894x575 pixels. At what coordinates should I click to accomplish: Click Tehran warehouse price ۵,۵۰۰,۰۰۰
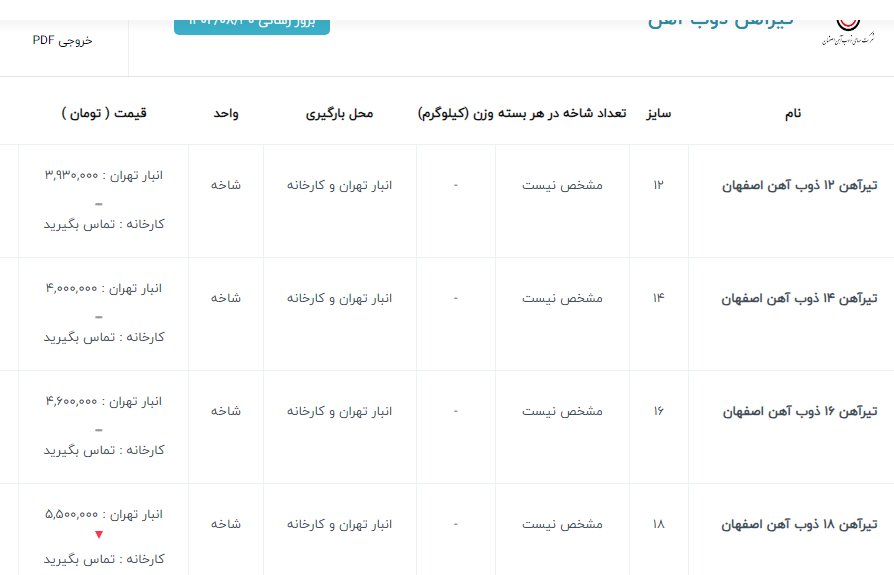(x=103, y=514)
